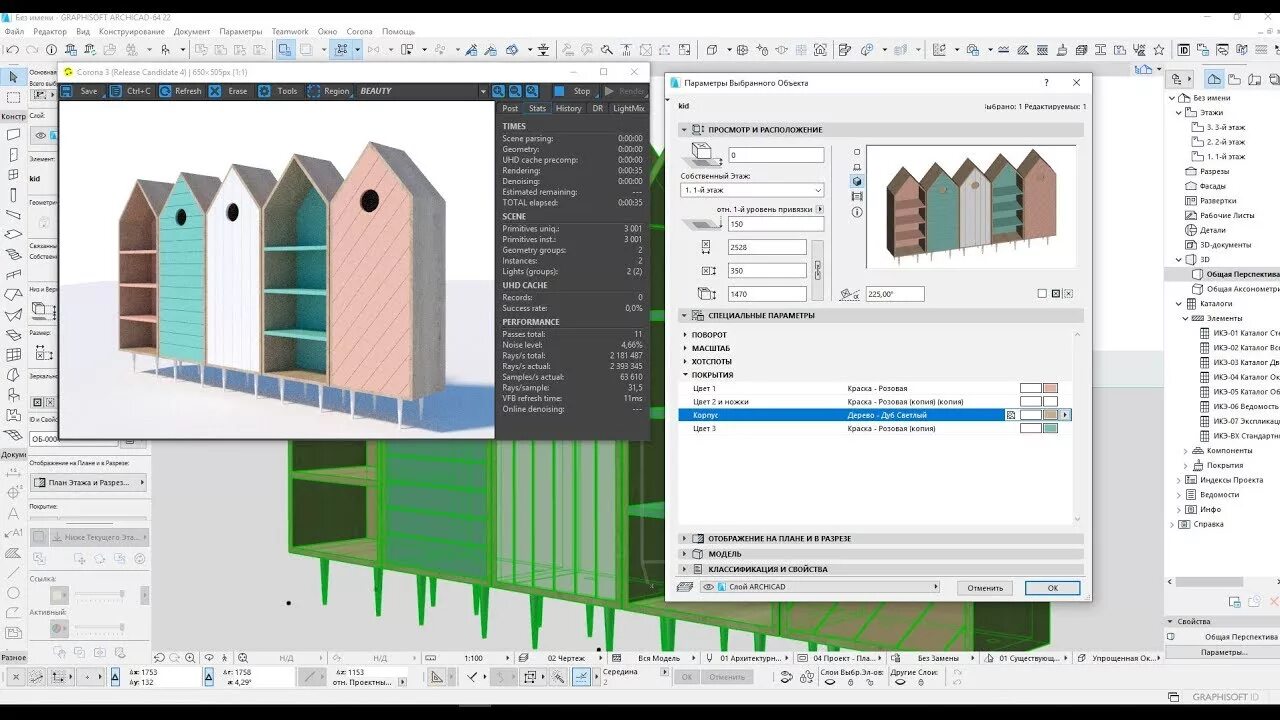
Task: Switch to LightMix tab in Corona
Action: pos(629,108)
